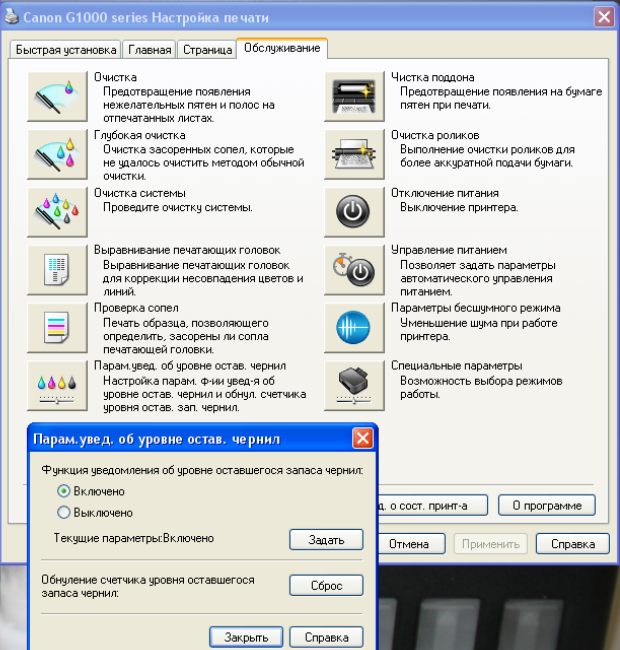Viewport: 620px width, 650px height.
Task: Open Управление питанием auto power settings
Action: (354, 270)
